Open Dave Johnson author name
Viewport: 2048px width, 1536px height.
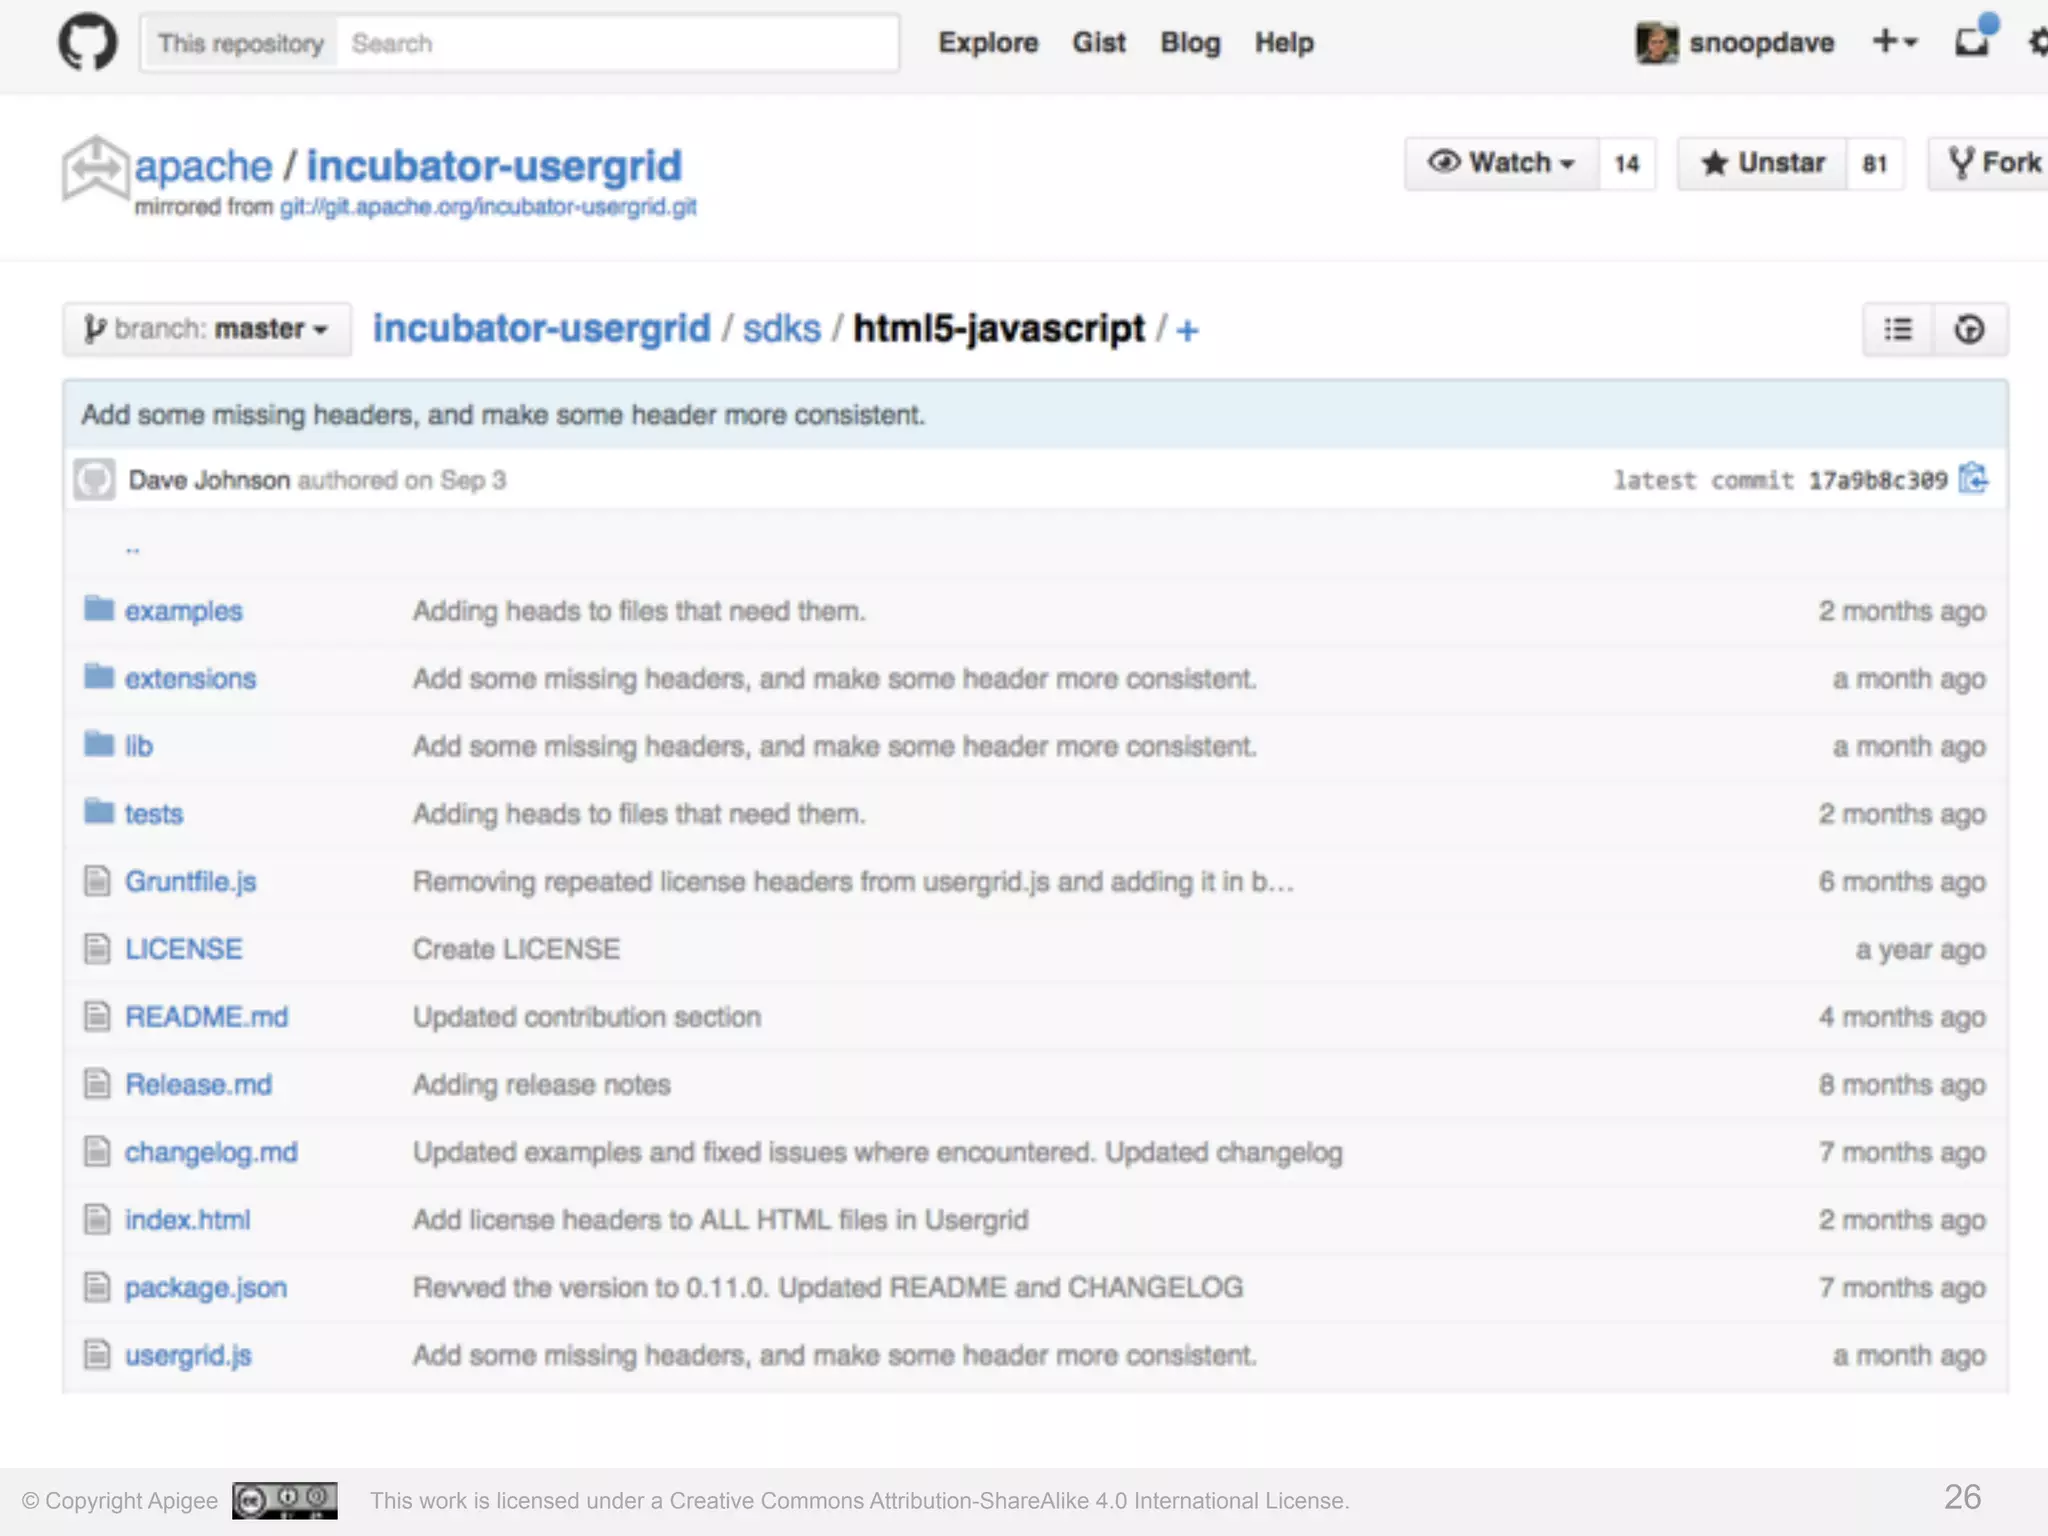tap(209, 480)
